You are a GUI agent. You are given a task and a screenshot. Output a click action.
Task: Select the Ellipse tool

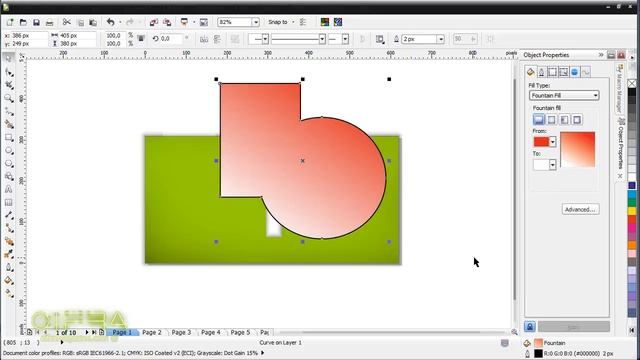(9, 151)
